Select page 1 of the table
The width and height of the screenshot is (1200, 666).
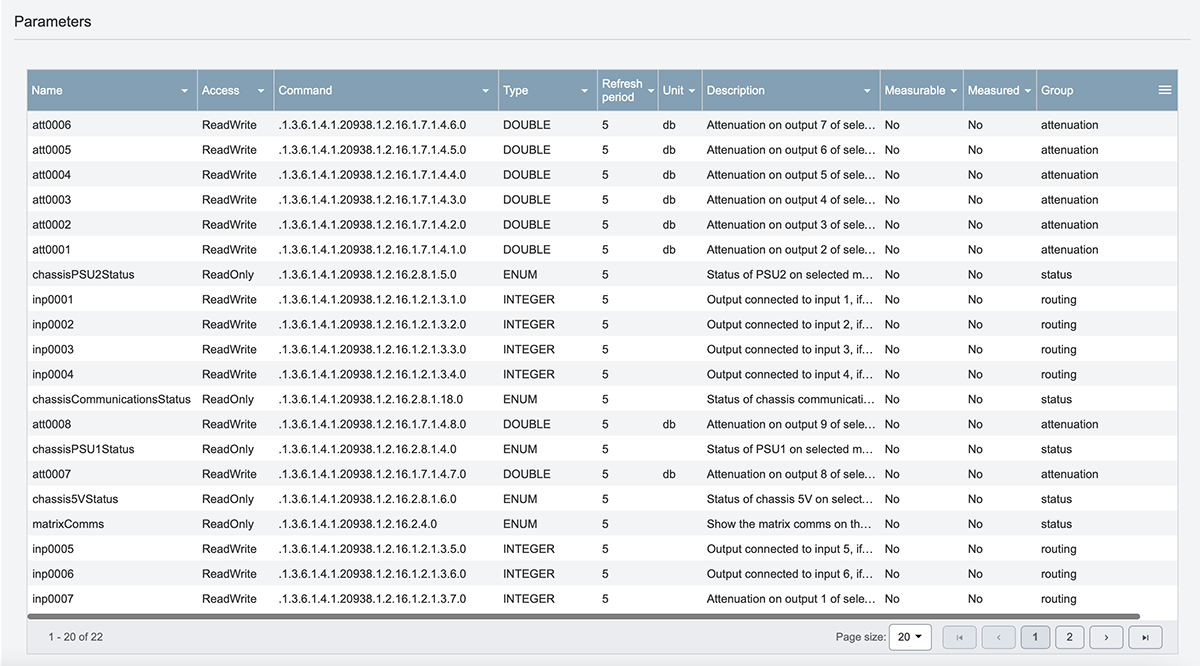[1035, 637]
